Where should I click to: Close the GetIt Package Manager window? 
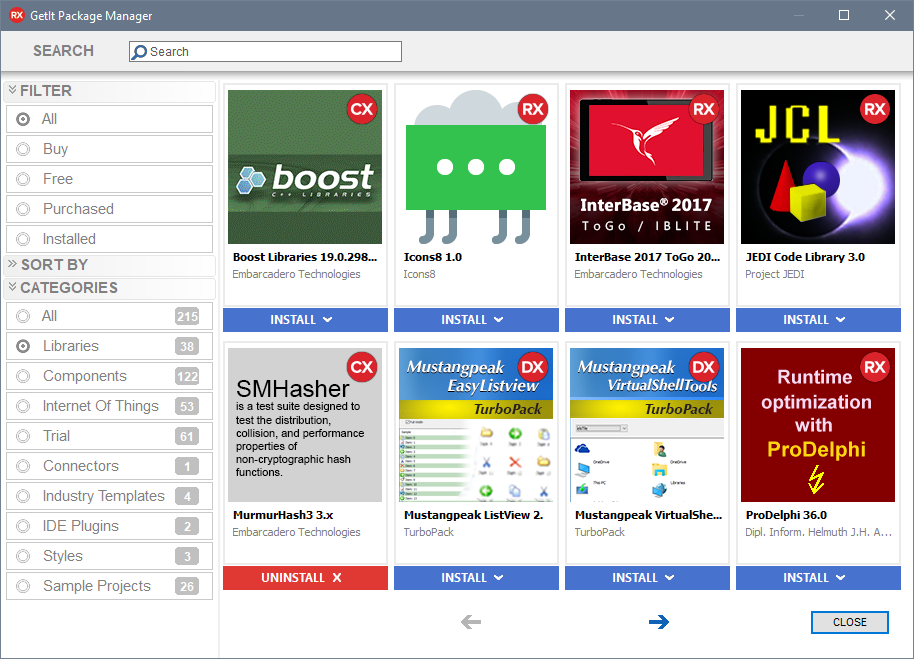coord(890,15)
